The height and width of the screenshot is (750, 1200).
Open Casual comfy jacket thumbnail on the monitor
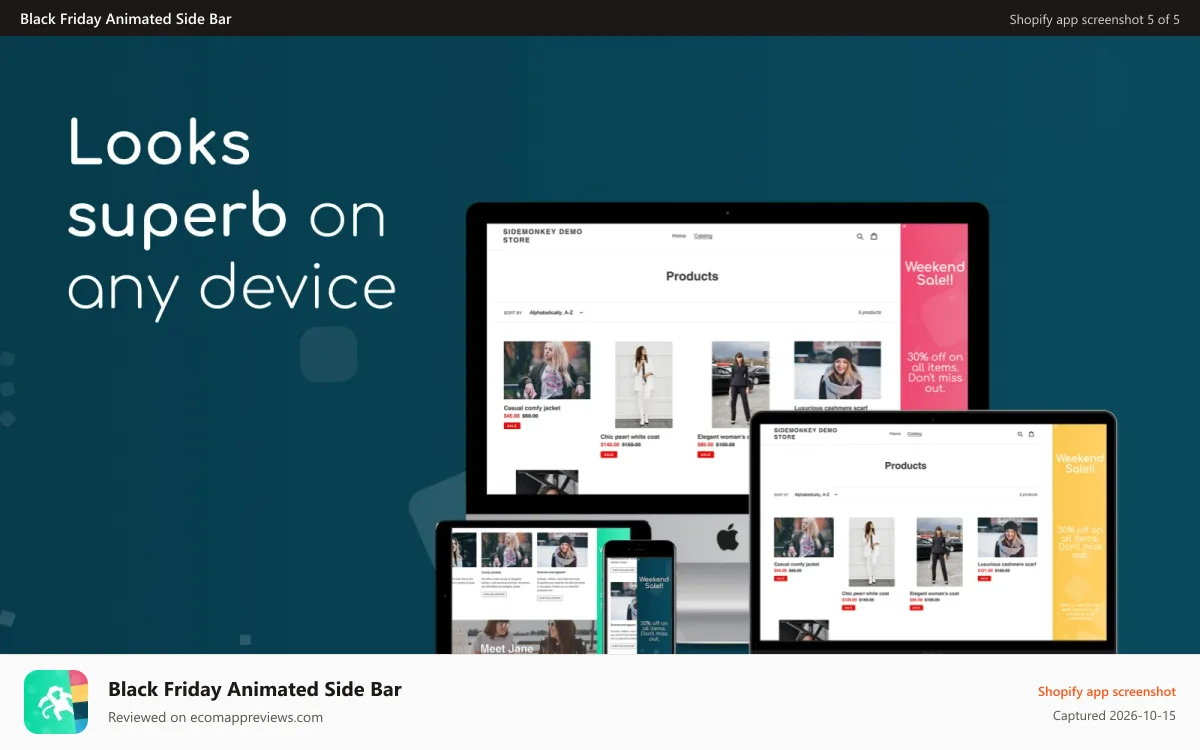click(547, 370)
